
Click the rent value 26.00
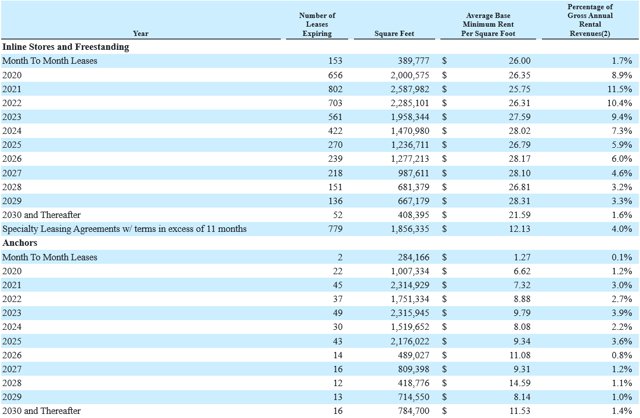(520, 61)
